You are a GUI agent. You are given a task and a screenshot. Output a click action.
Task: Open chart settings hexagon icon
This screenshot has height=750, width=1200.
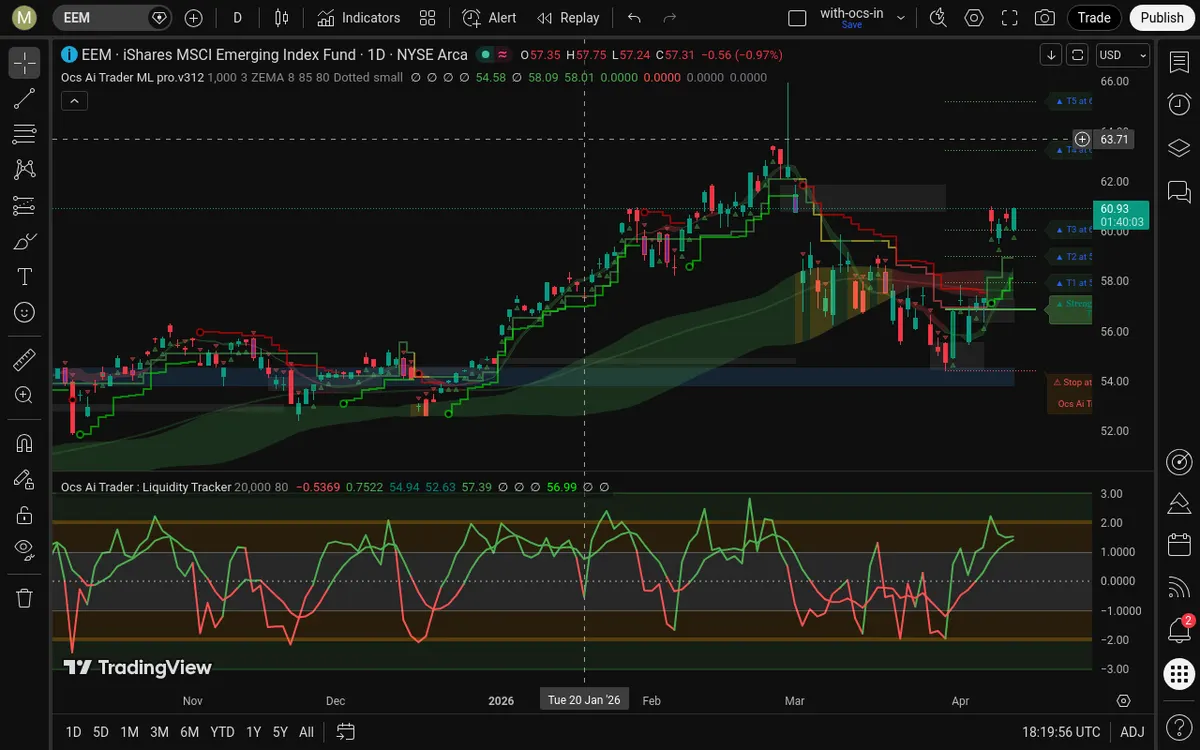[974, 17]
